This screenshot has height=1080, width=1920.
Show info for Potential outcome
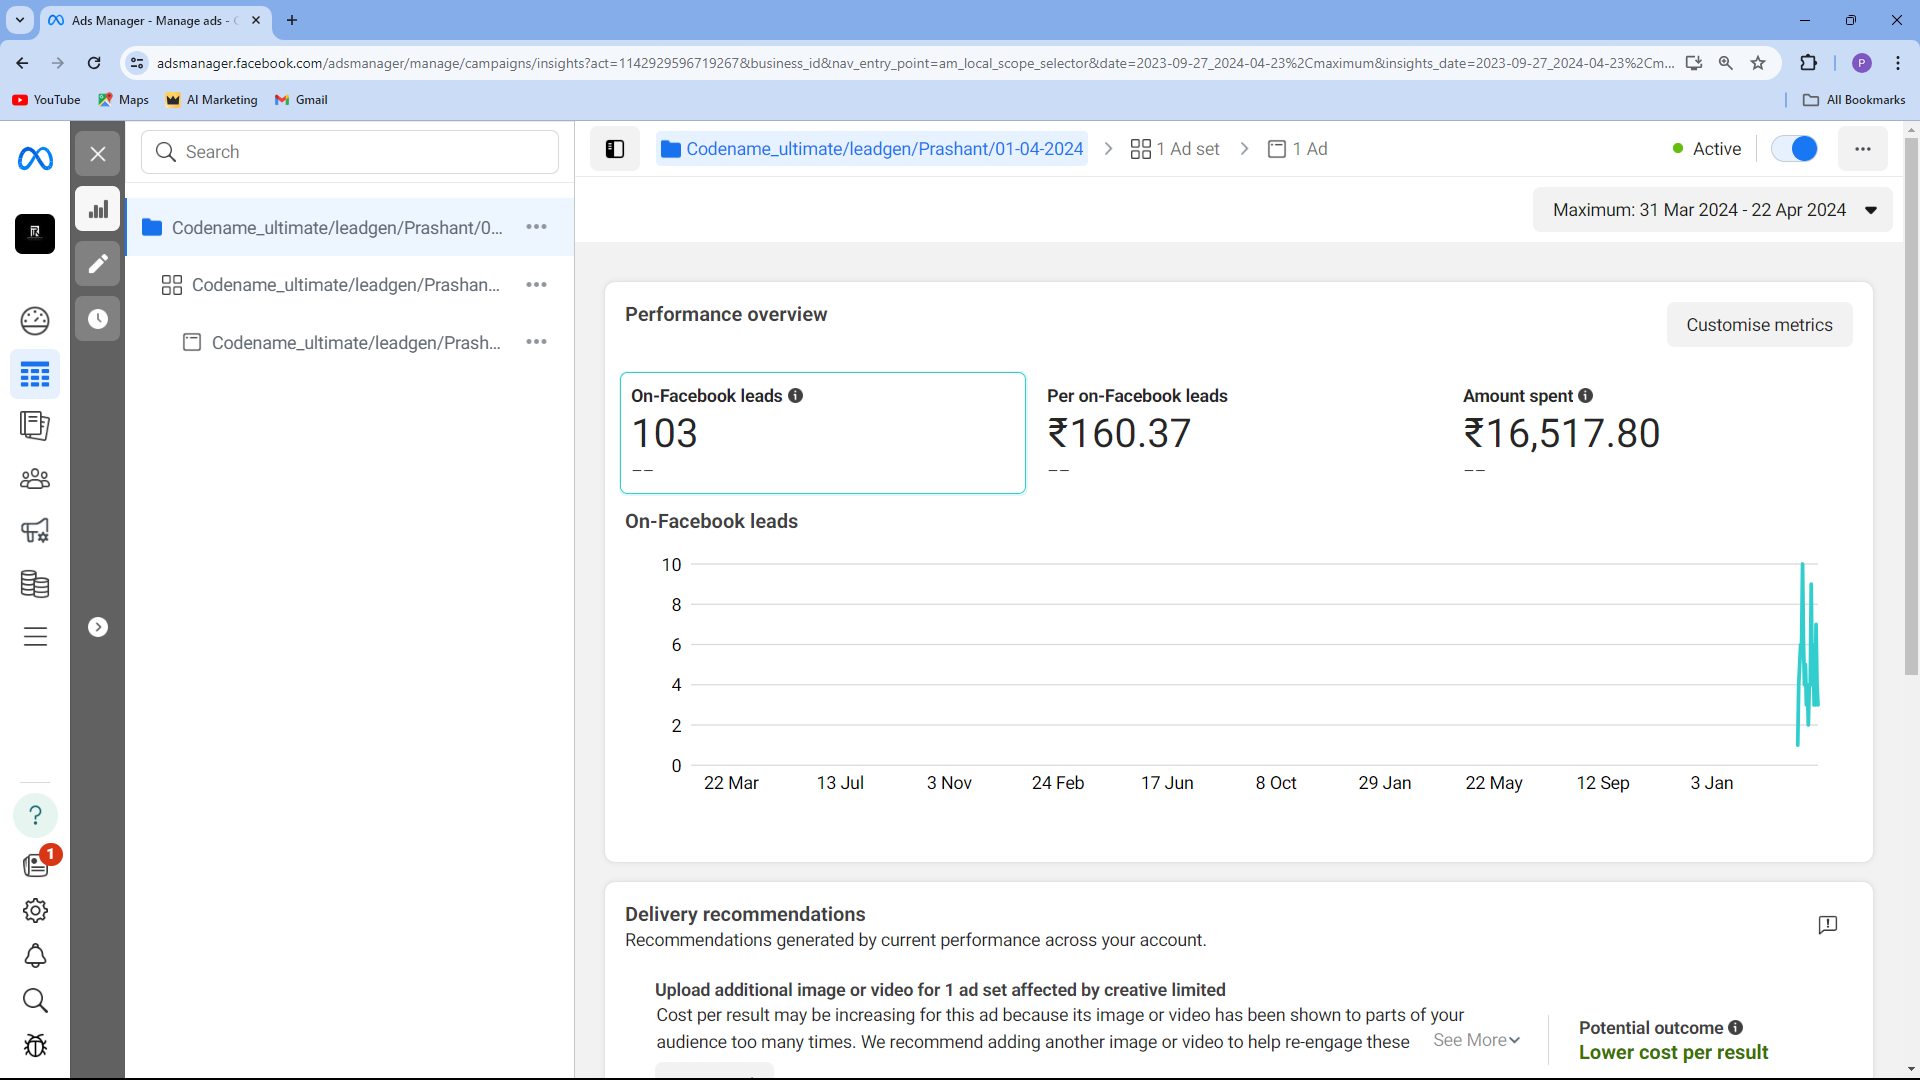[x=1736, y=1028]
